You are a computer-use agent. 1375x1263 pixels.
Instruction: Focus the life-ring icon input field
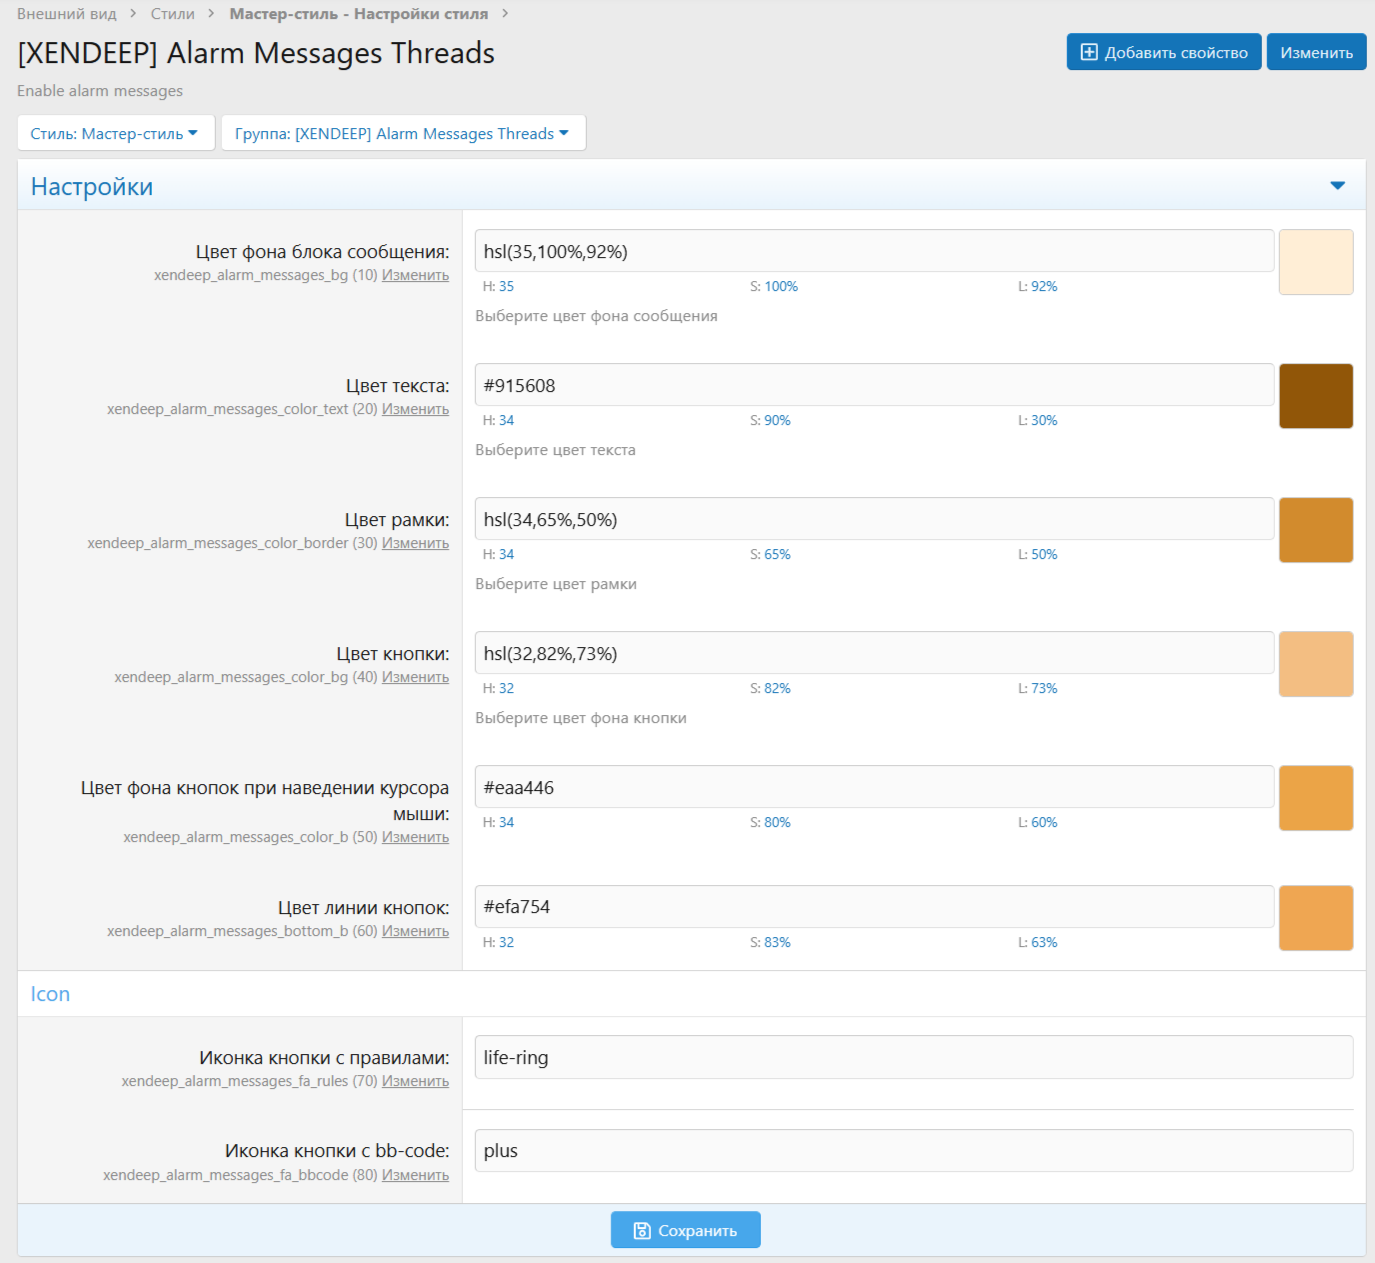[x=913, y=1058]
